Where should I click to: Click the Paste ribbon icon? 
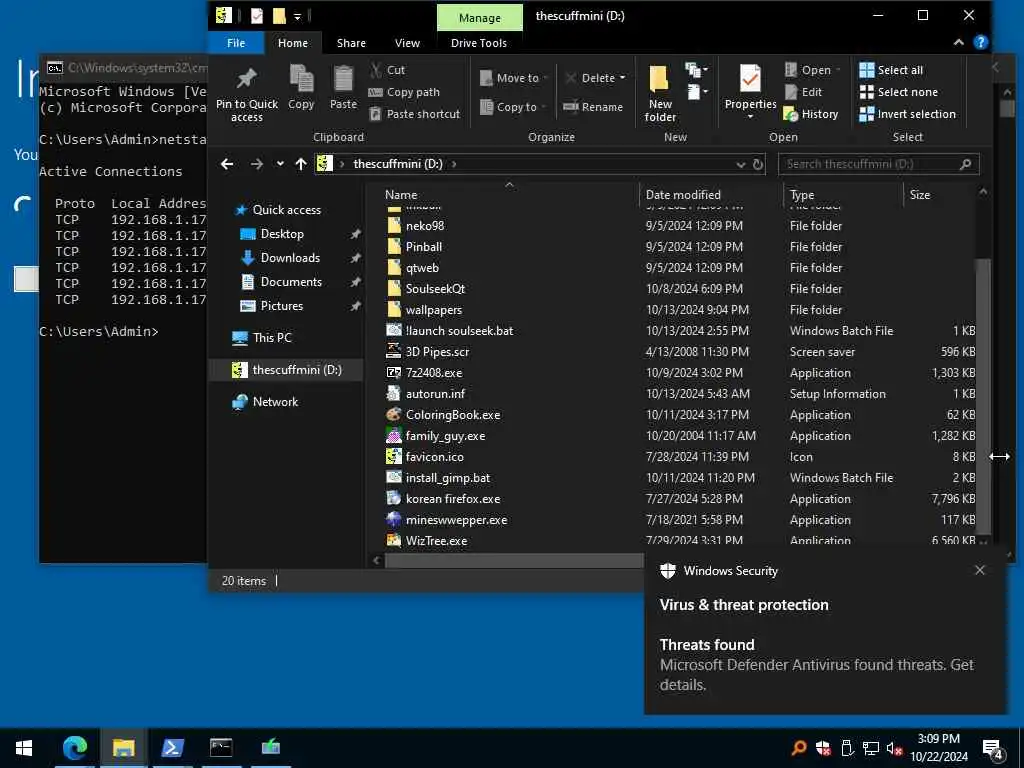pos(343,87)
